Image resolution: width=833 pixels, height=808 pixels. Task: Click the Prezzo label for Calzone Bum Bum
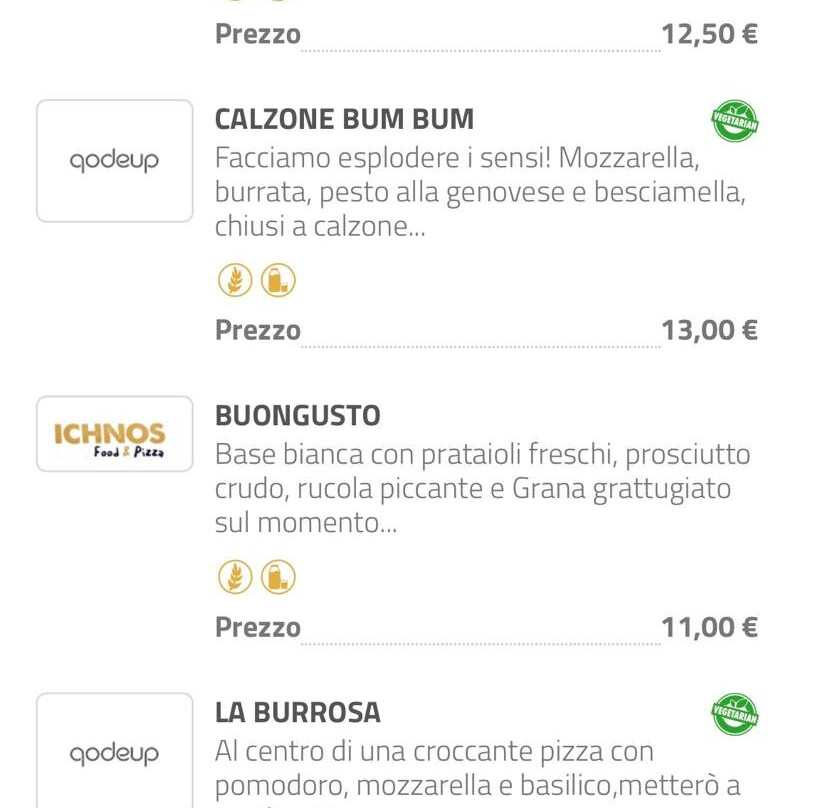pos(258,330)
